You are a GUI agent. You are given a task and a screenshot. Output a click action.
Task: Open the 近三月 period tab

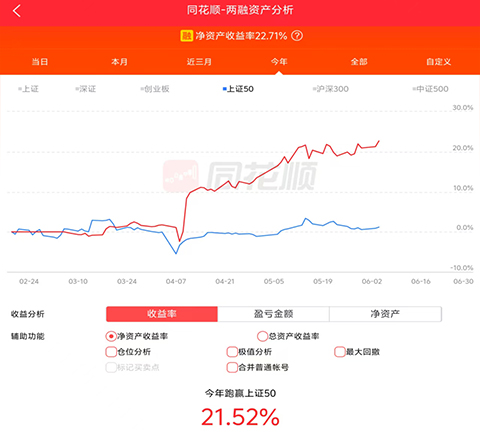[199, 62]
